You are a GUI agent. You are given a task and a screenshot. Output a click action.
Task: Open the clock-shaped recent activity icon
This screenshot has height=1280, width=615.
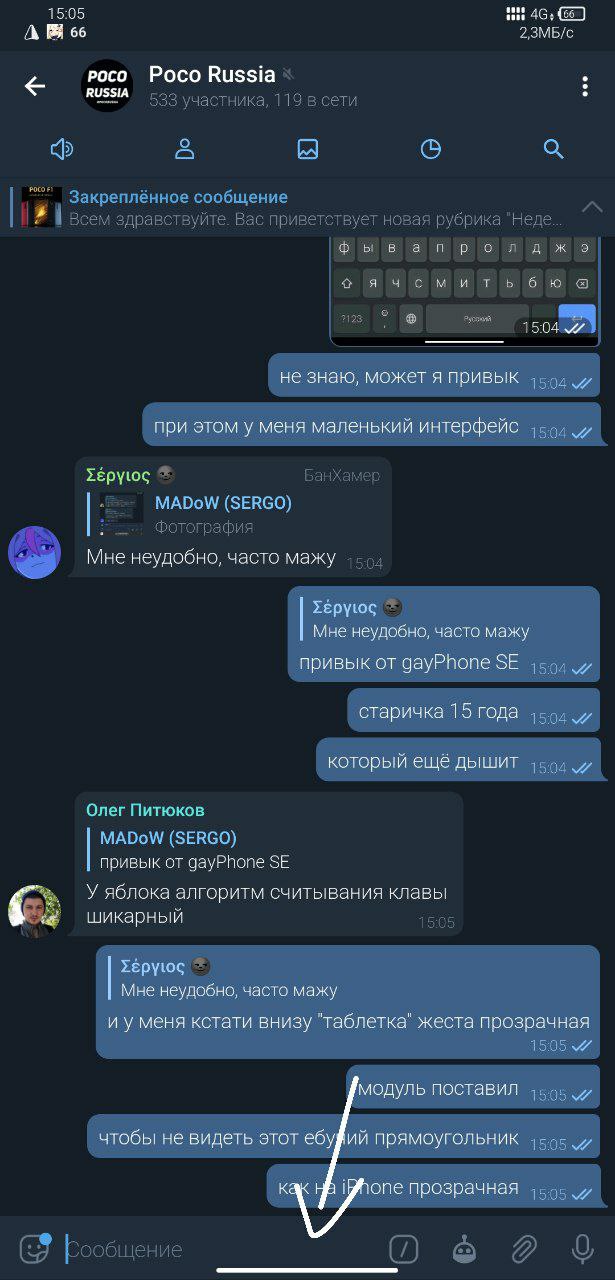pos(431,149)
